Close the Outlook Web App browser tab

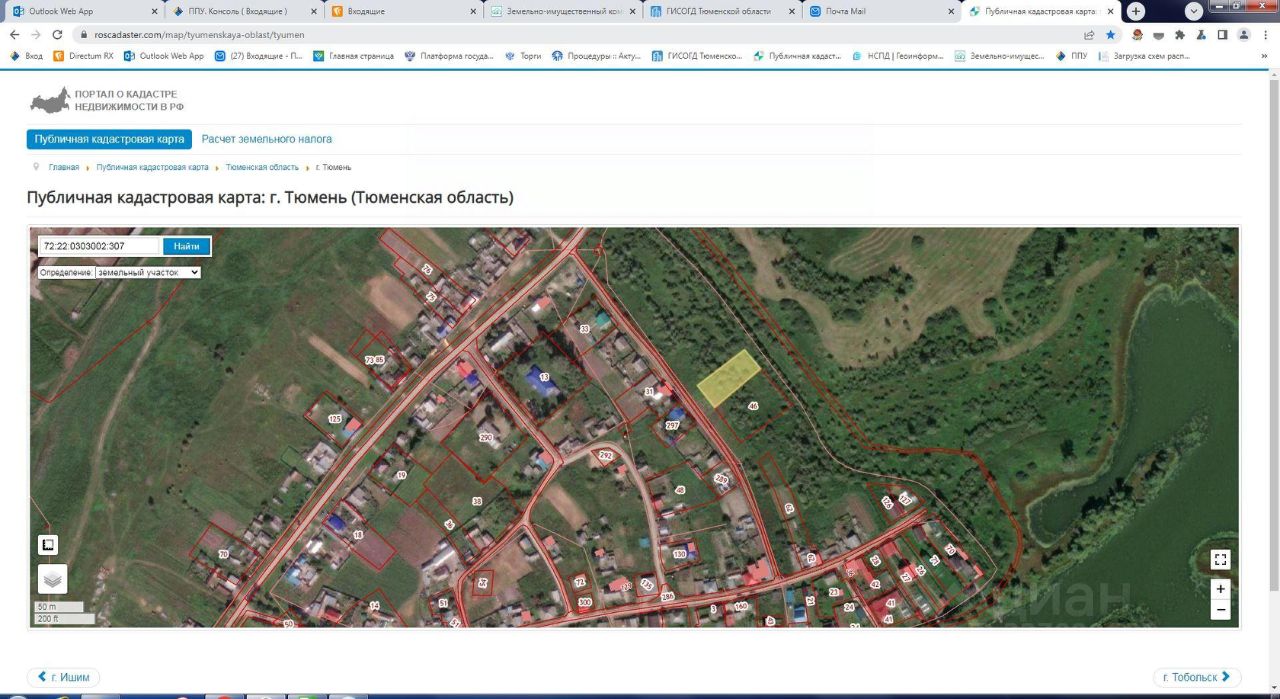pos(153,11)
